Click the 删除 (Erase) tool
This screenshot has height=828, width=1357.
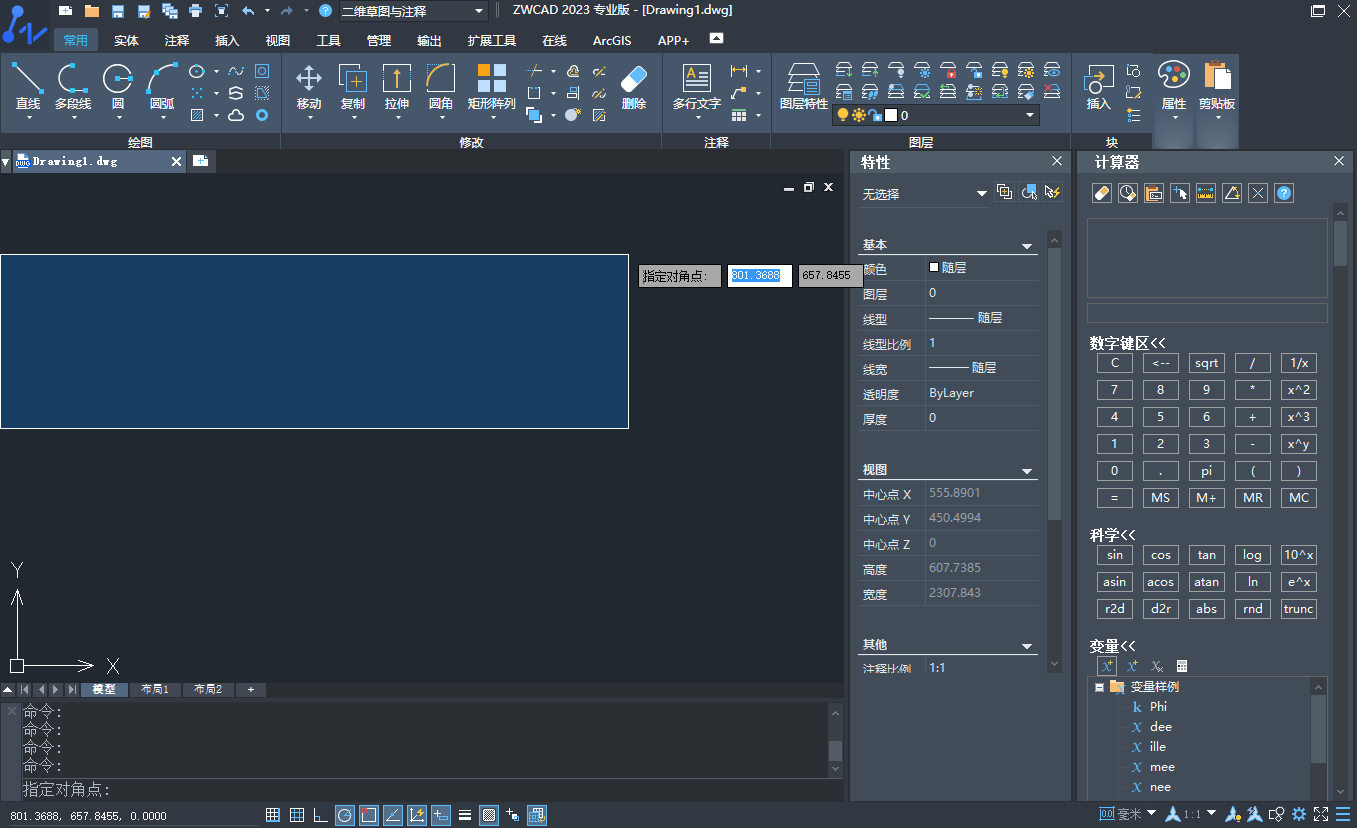pyautogui.click(x=633, y=85)
